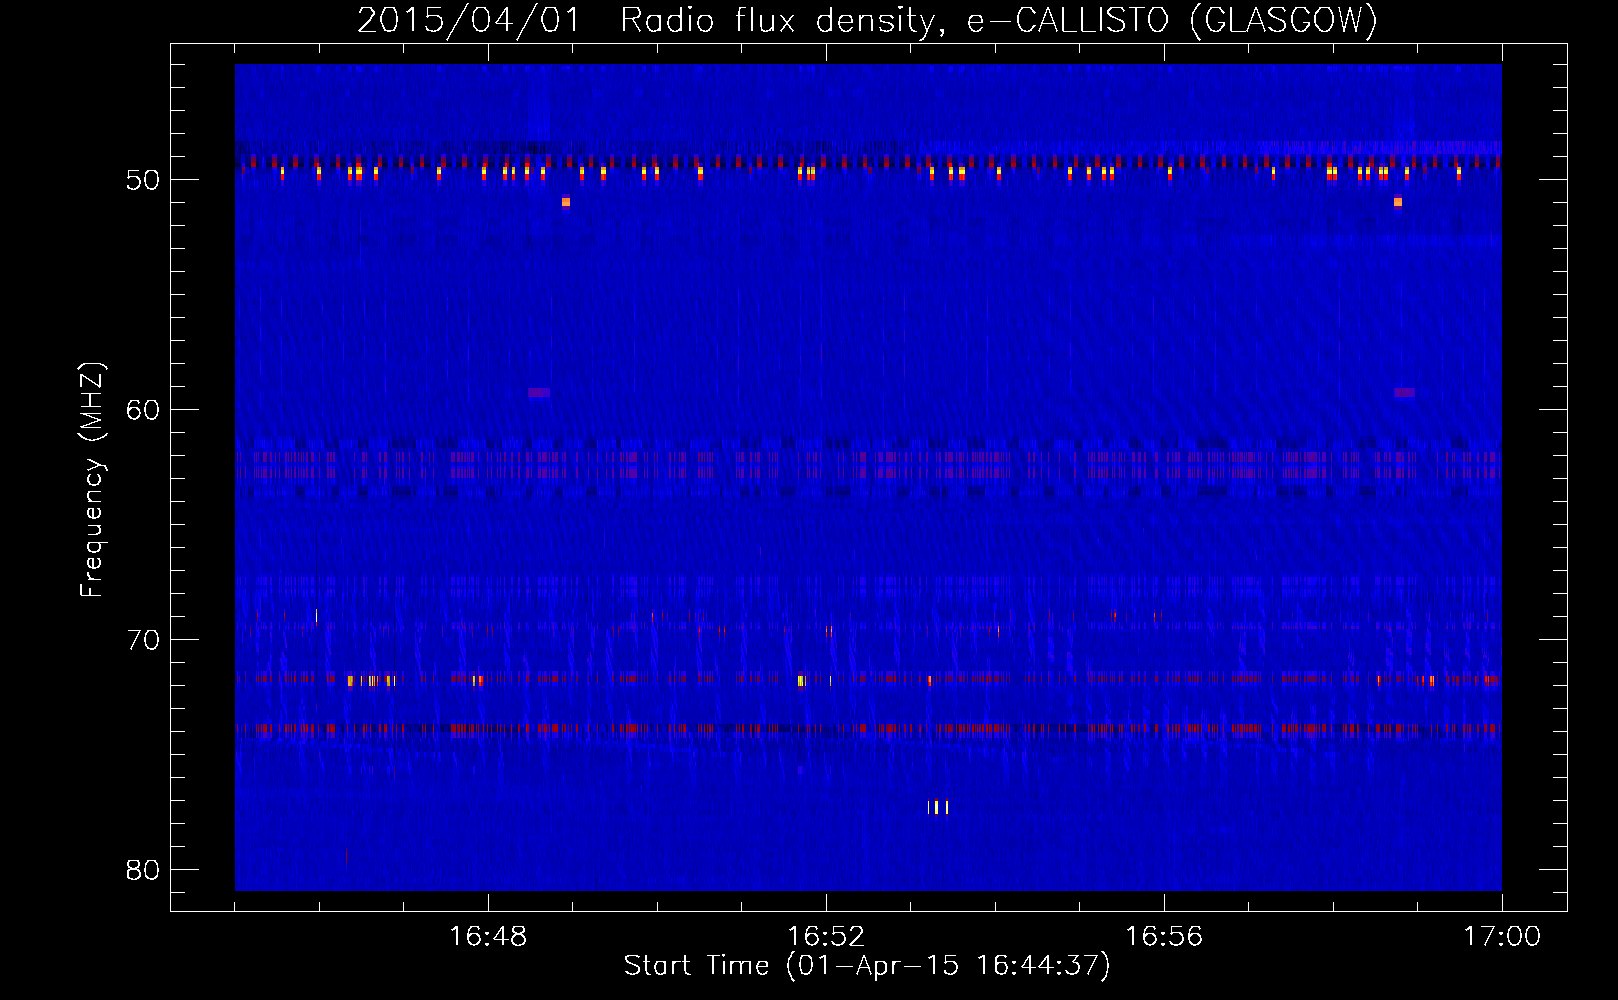Click the 17:00 time tick label
The image size is (1618, 1000).
pos(1502,937)
